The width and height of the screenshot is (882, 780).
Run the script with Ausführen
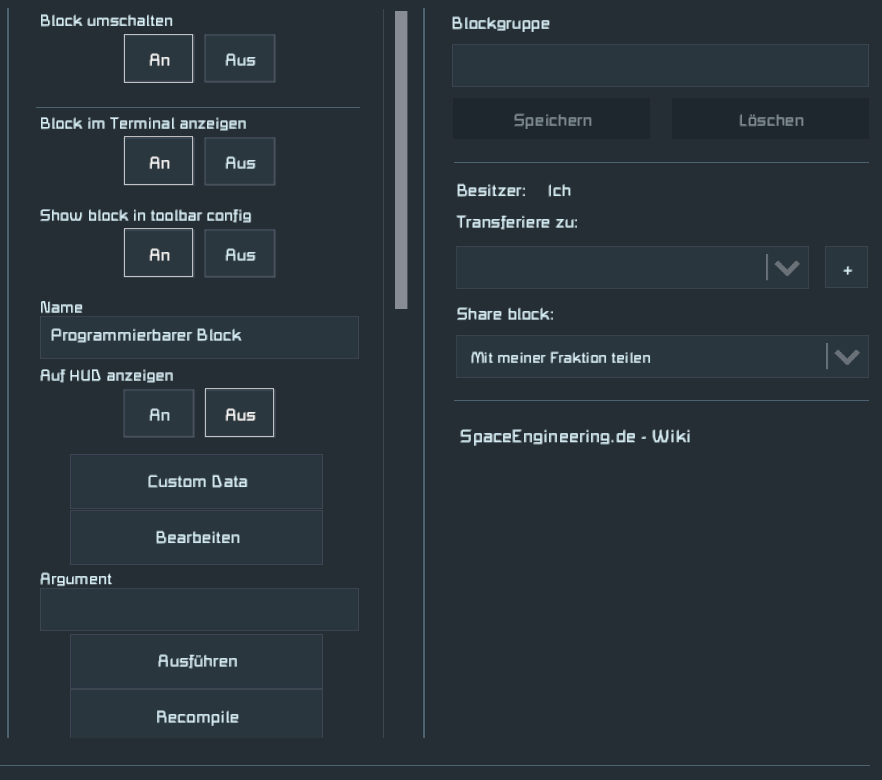tap(196, 661)
